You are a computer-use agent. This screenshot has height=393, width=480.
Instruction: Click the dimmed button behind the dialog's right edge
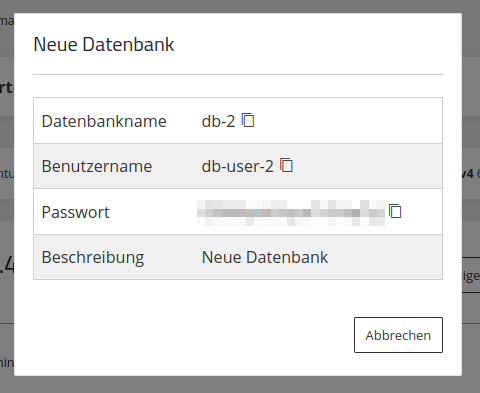point(471,275)
